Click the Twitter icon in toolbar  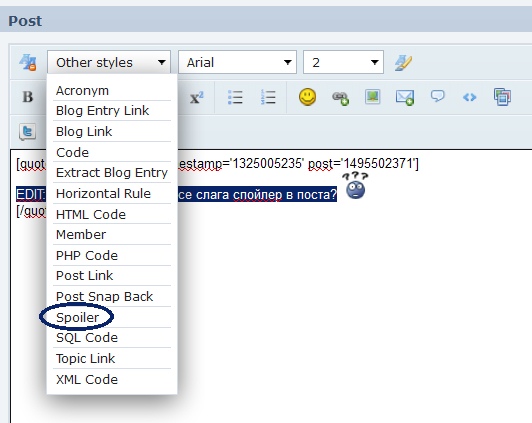pos(27,132)
